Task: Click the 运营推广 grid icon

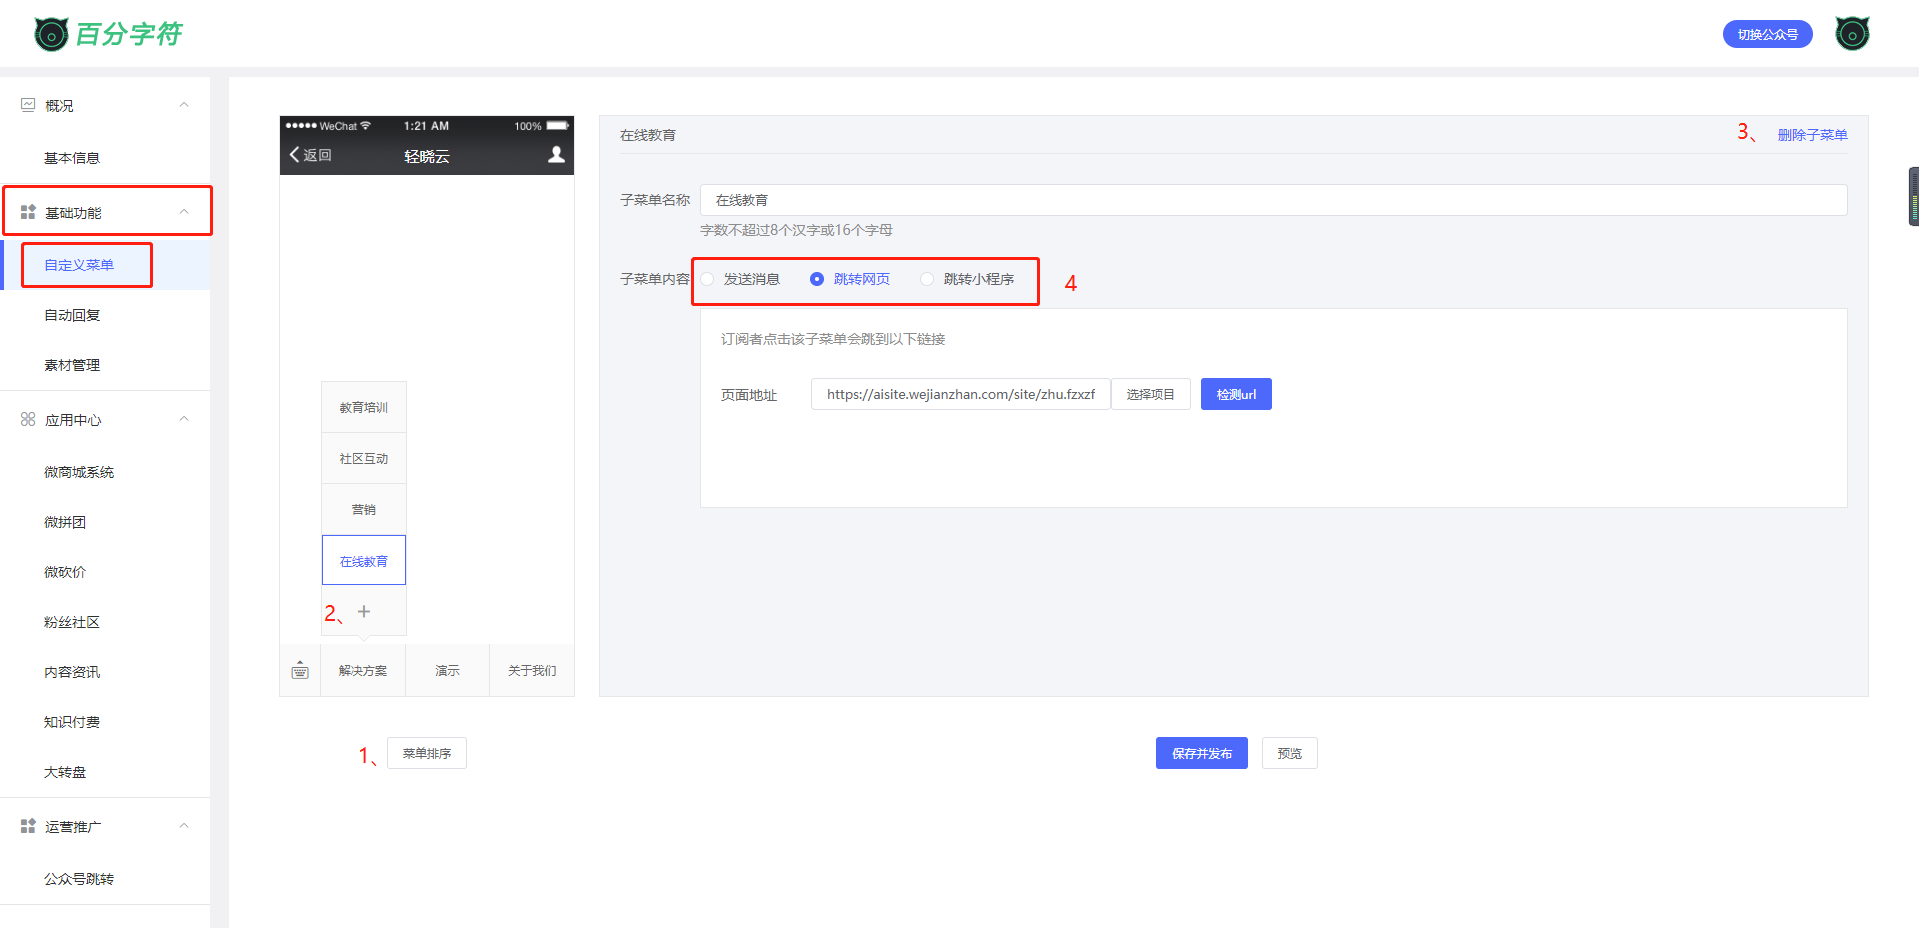Action: (x=28, y=826)
